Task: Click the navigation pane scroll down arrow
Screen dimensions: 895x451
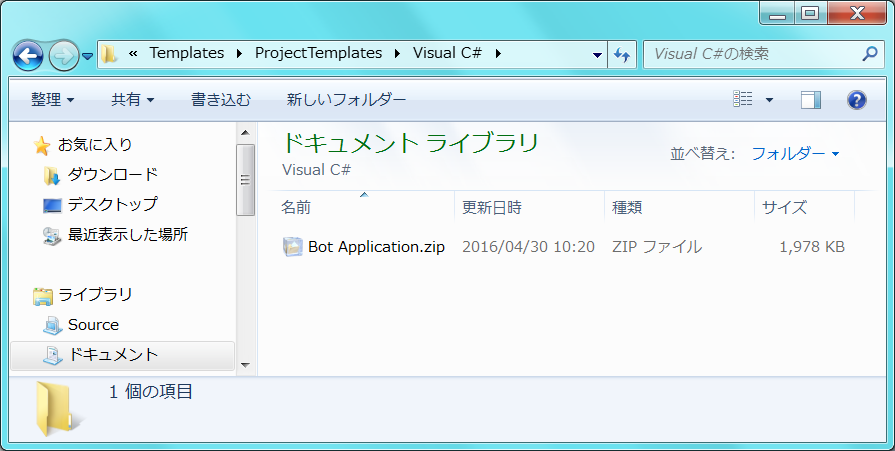Action: coord(245,365)
